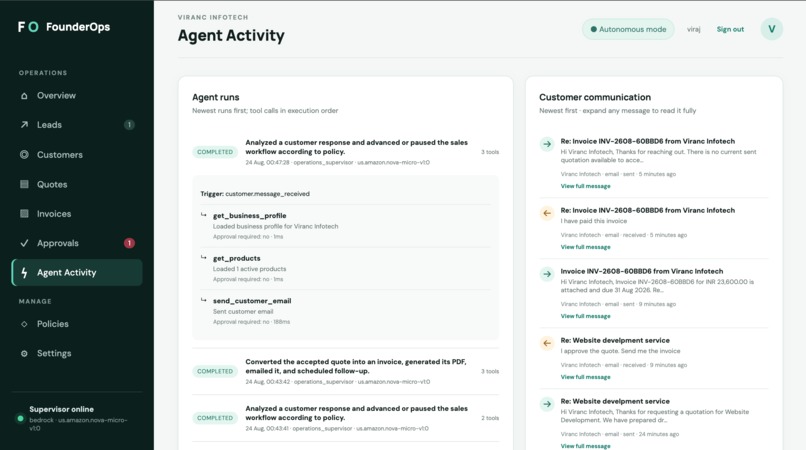Screen dimensions: 806x450
Task: Click the user avatar V circle
Action: tap(772, 29)
